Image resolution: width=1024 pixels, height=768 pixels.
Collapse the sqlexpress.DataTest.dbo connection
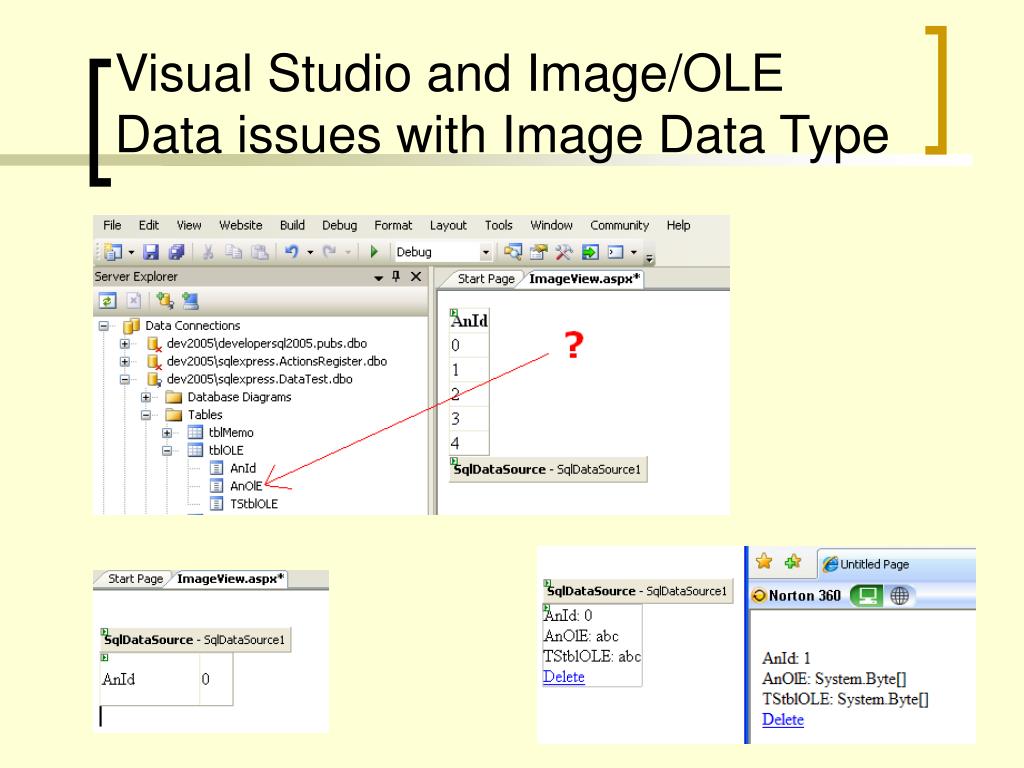tap(125, 379)
